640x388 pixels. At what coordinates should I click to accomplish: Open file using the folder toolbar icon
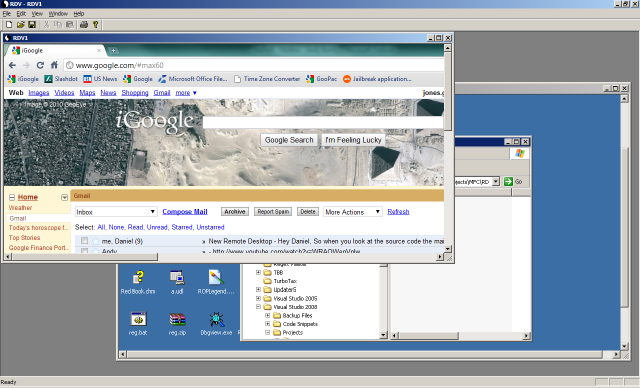20,25
